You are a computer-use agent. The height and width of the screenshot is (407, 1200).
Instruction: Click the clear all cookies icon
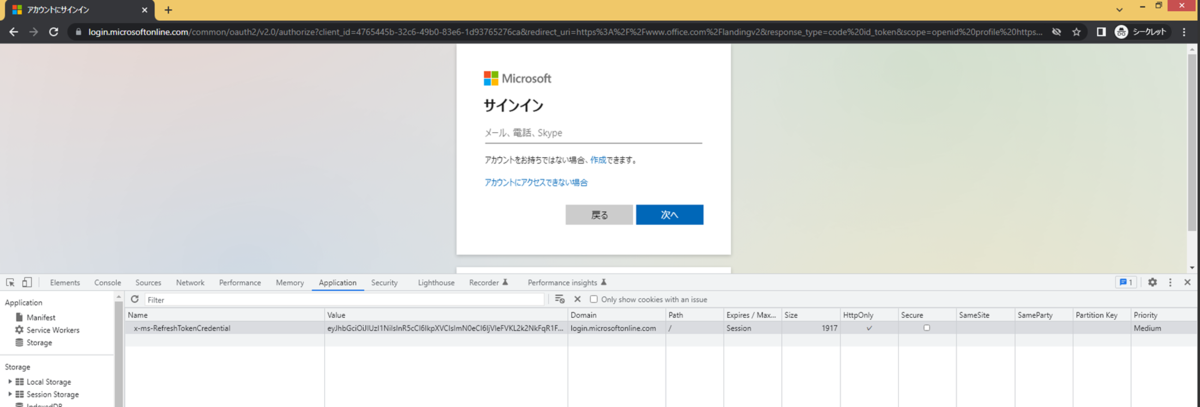[x=560, y=299]
